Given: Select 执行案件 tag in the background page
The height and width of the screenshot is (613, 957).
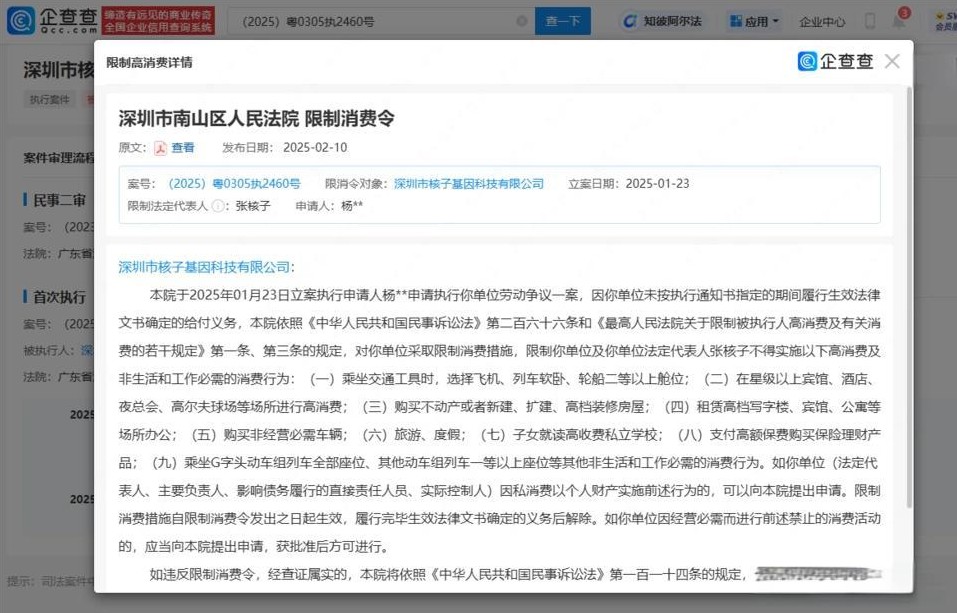Looking at the screenshot, I should click(49, 100).
